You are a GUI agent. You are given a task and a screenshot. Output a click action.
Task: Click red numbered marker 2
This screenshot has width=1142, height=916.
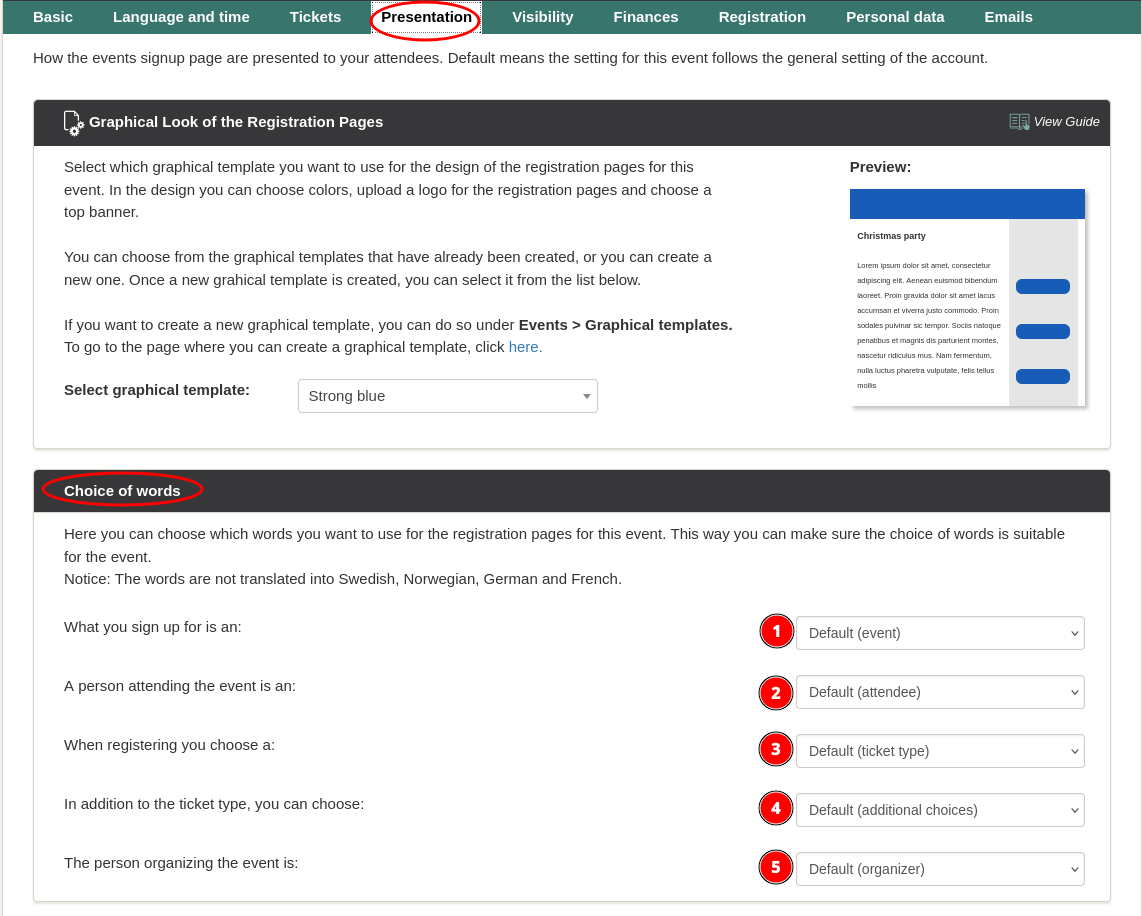click(x=776, y=692)
